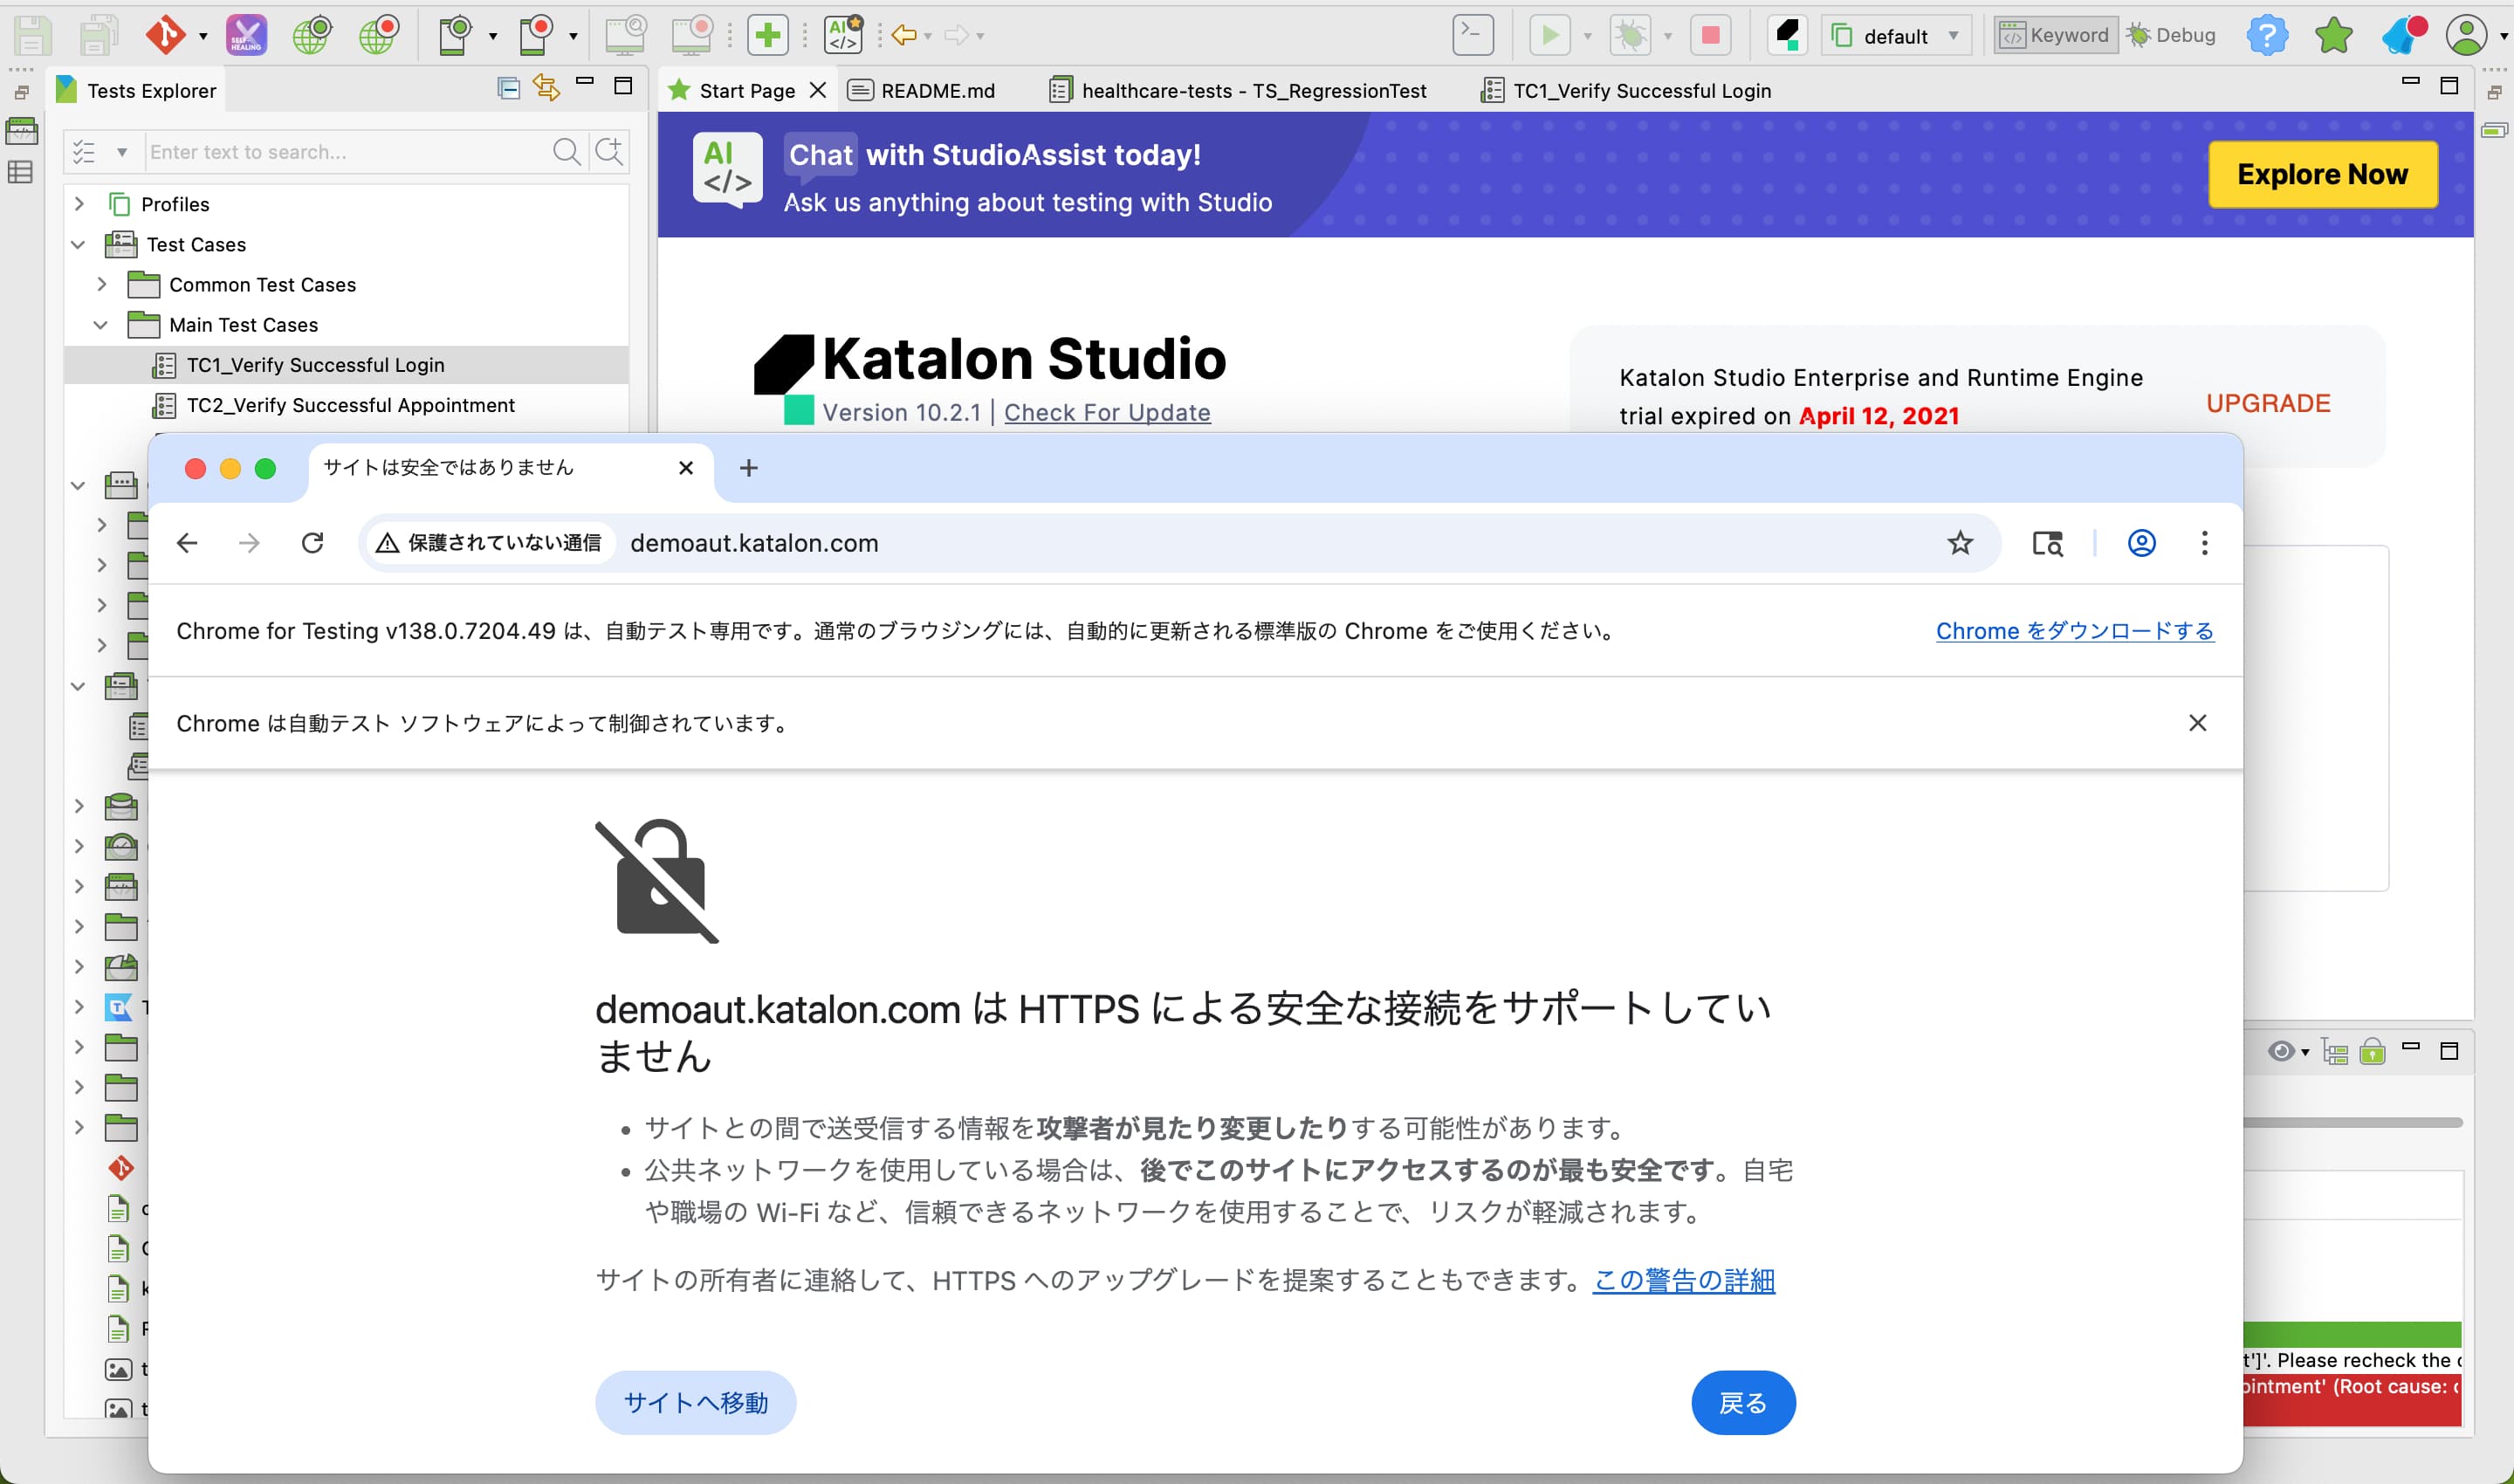Screen dimensions: 2514x1484
Task: Toggle Link with Editor in Tests Explorer
Action: point(546,88)
